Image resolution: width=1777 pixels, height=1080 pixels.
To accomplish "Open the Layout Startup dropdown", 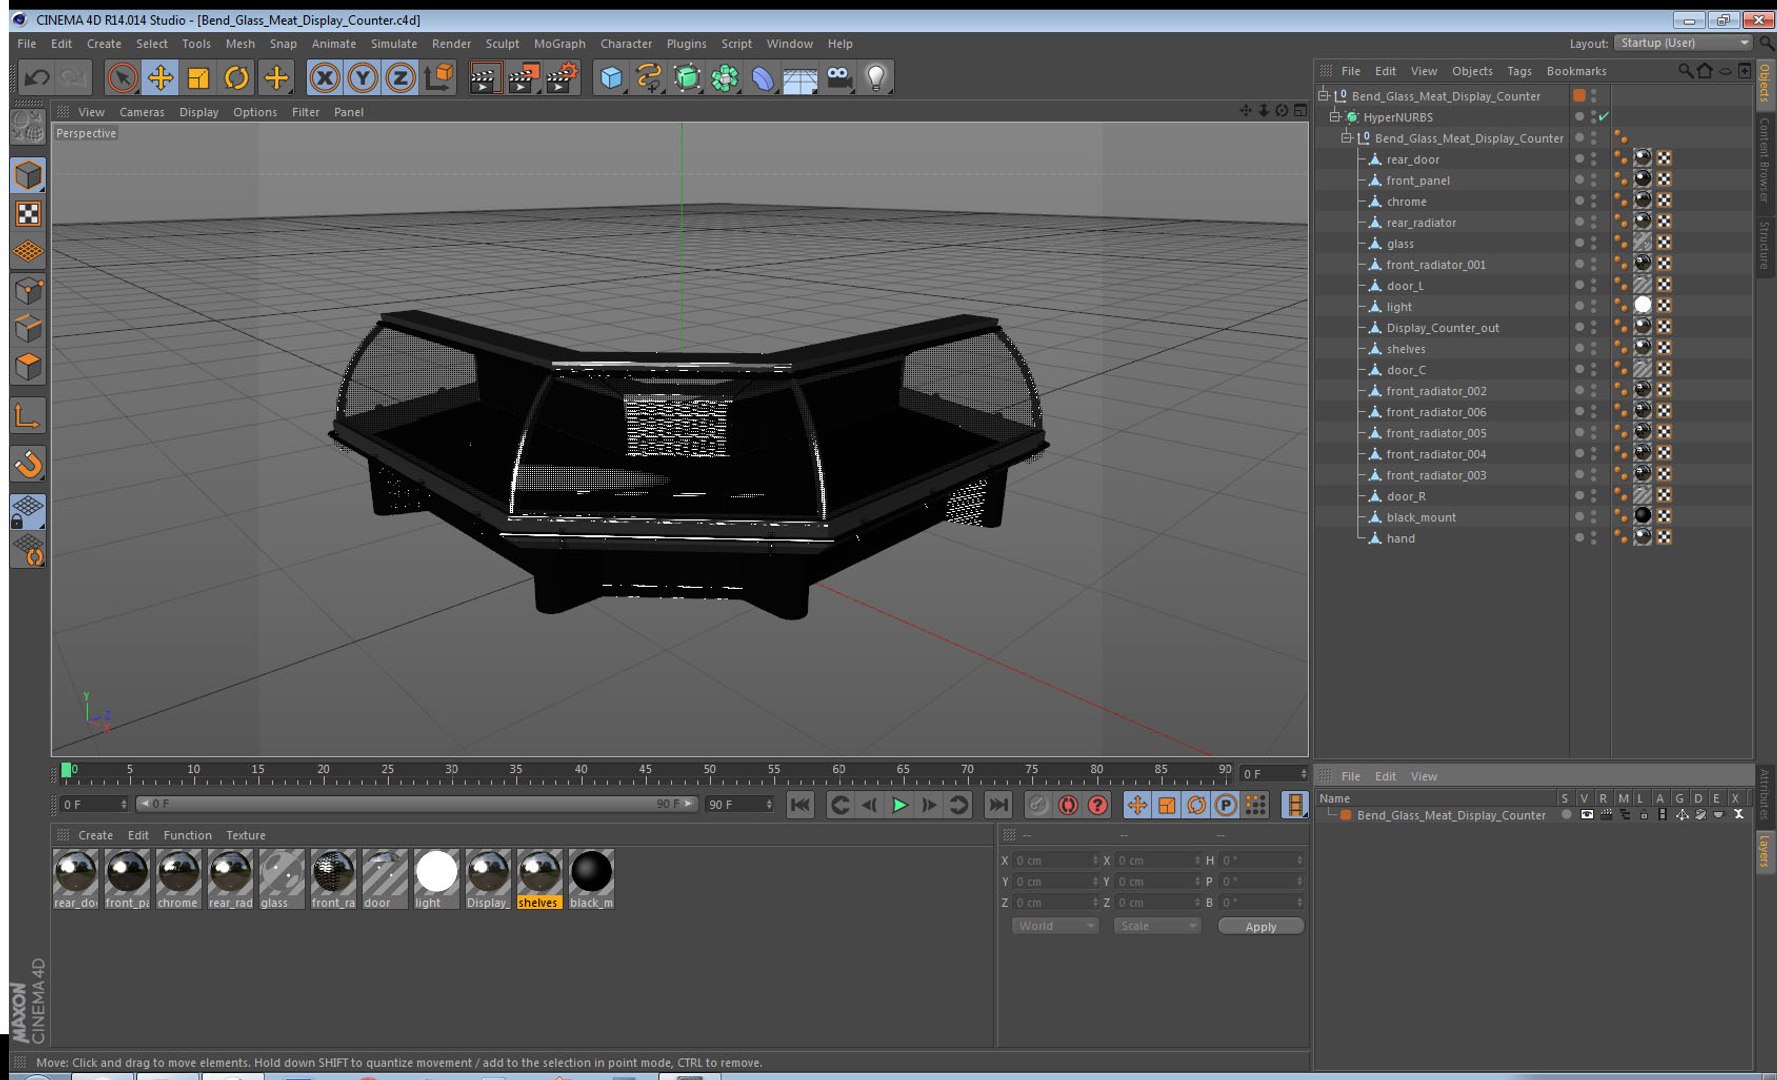I will click(x=1684, y=43).
